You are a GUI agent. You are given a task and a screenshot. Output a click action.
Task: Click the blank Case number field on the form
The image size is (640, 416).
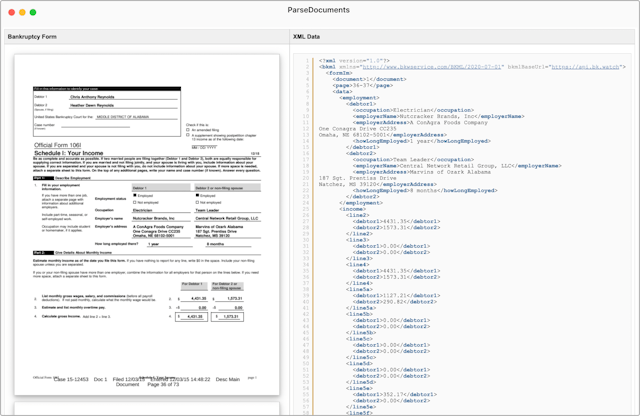pos(96,125)
